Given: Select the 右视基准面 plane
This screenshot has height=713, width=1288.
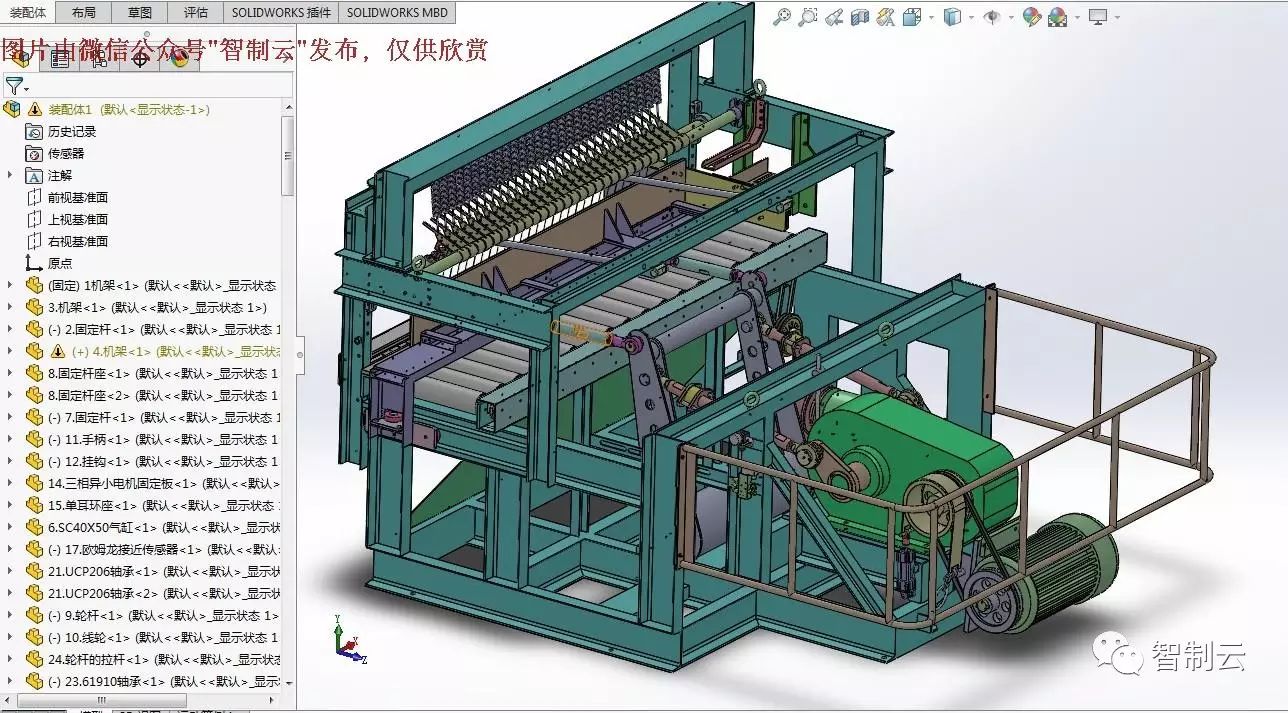Looking at the screenshot, I should pyautogui.click(x=78, y=241).
